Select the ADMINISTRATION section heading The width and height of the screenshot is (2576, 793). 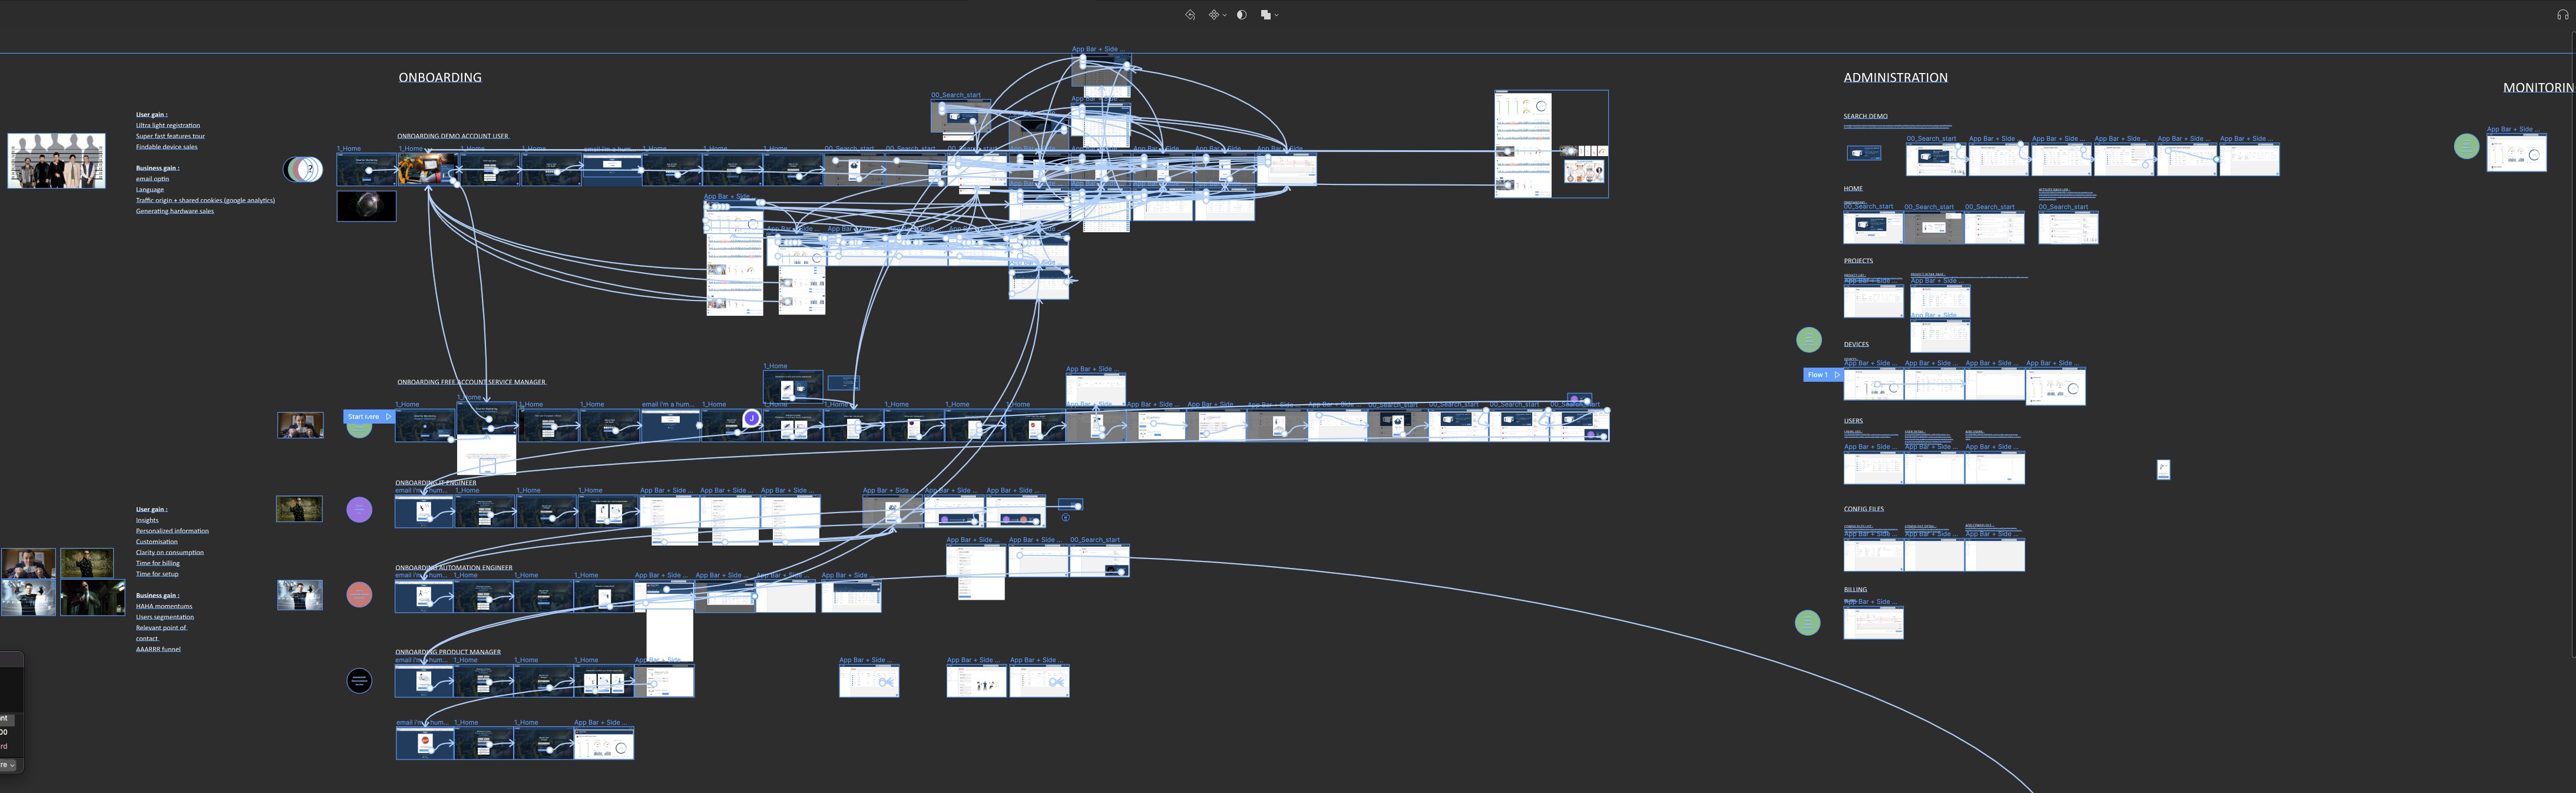1895,77
